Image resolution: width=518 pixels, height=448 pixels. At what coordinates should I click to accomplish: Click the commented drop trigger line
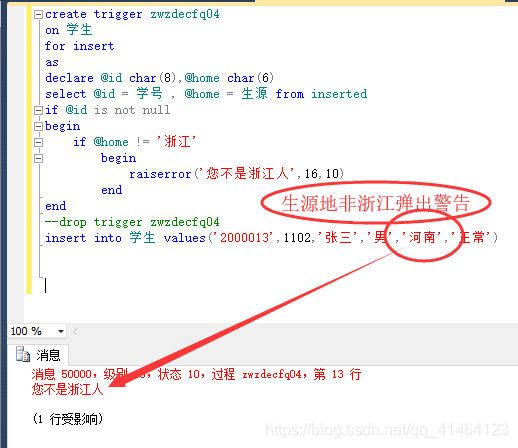(x=132, y=222)
